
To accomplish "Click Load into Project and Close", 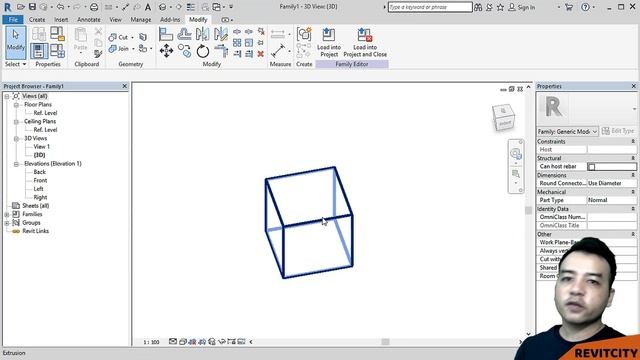I will tap(365, 42).
